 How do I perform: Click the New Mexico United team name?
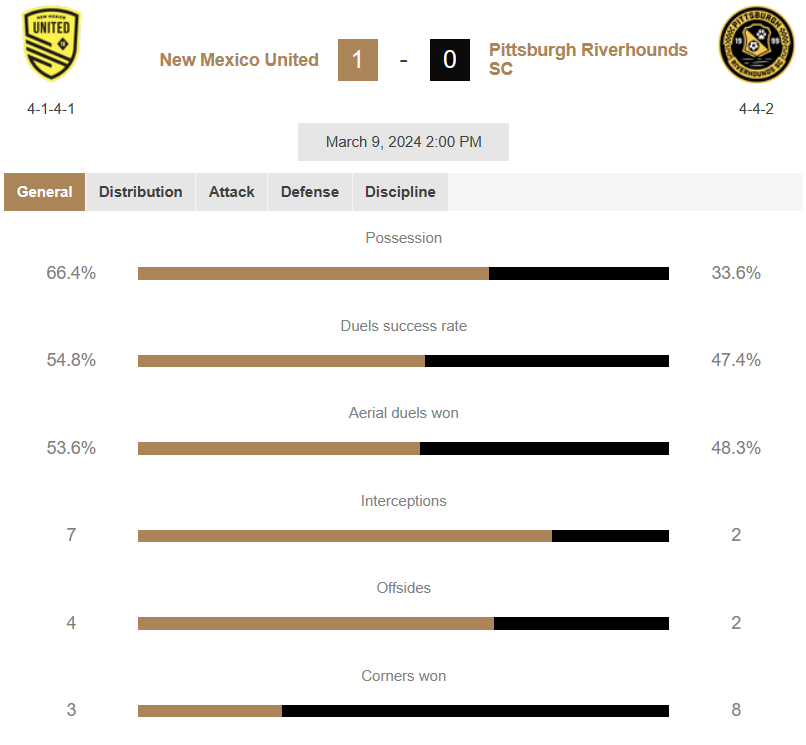coord(239,60)
